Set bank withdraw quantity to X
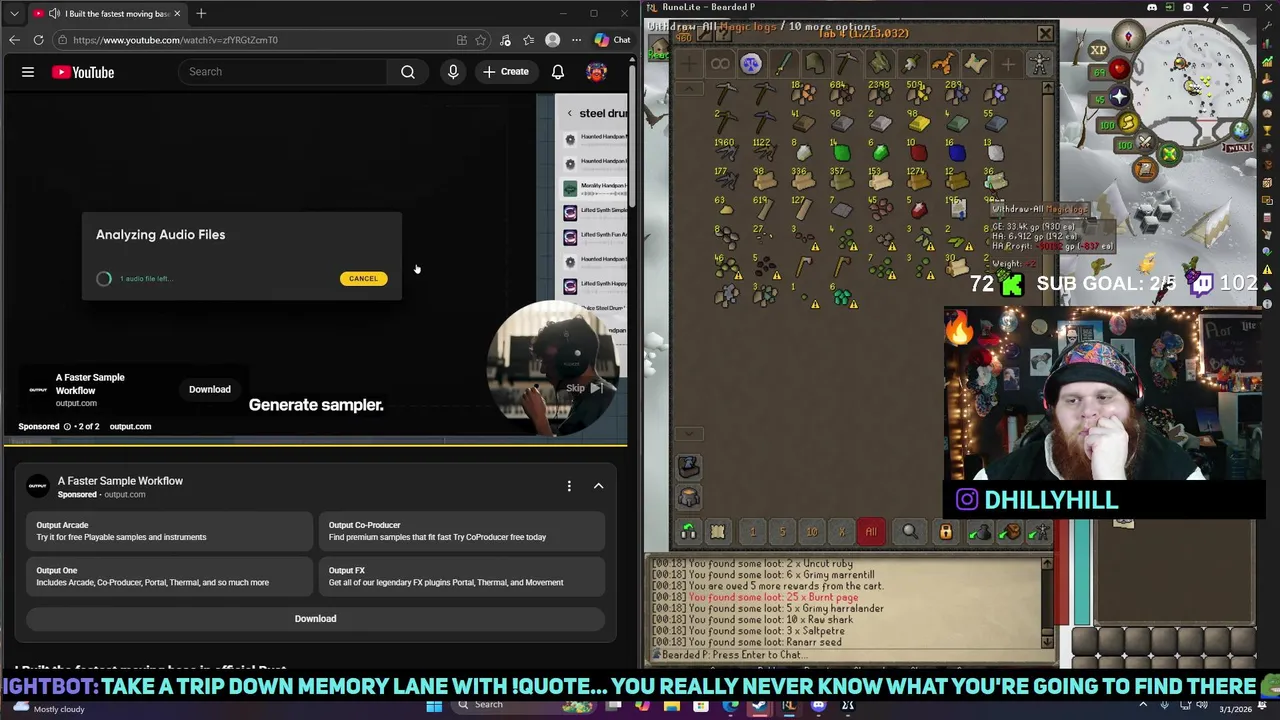This screenshot has height=720, width=1280. point(841,532)
